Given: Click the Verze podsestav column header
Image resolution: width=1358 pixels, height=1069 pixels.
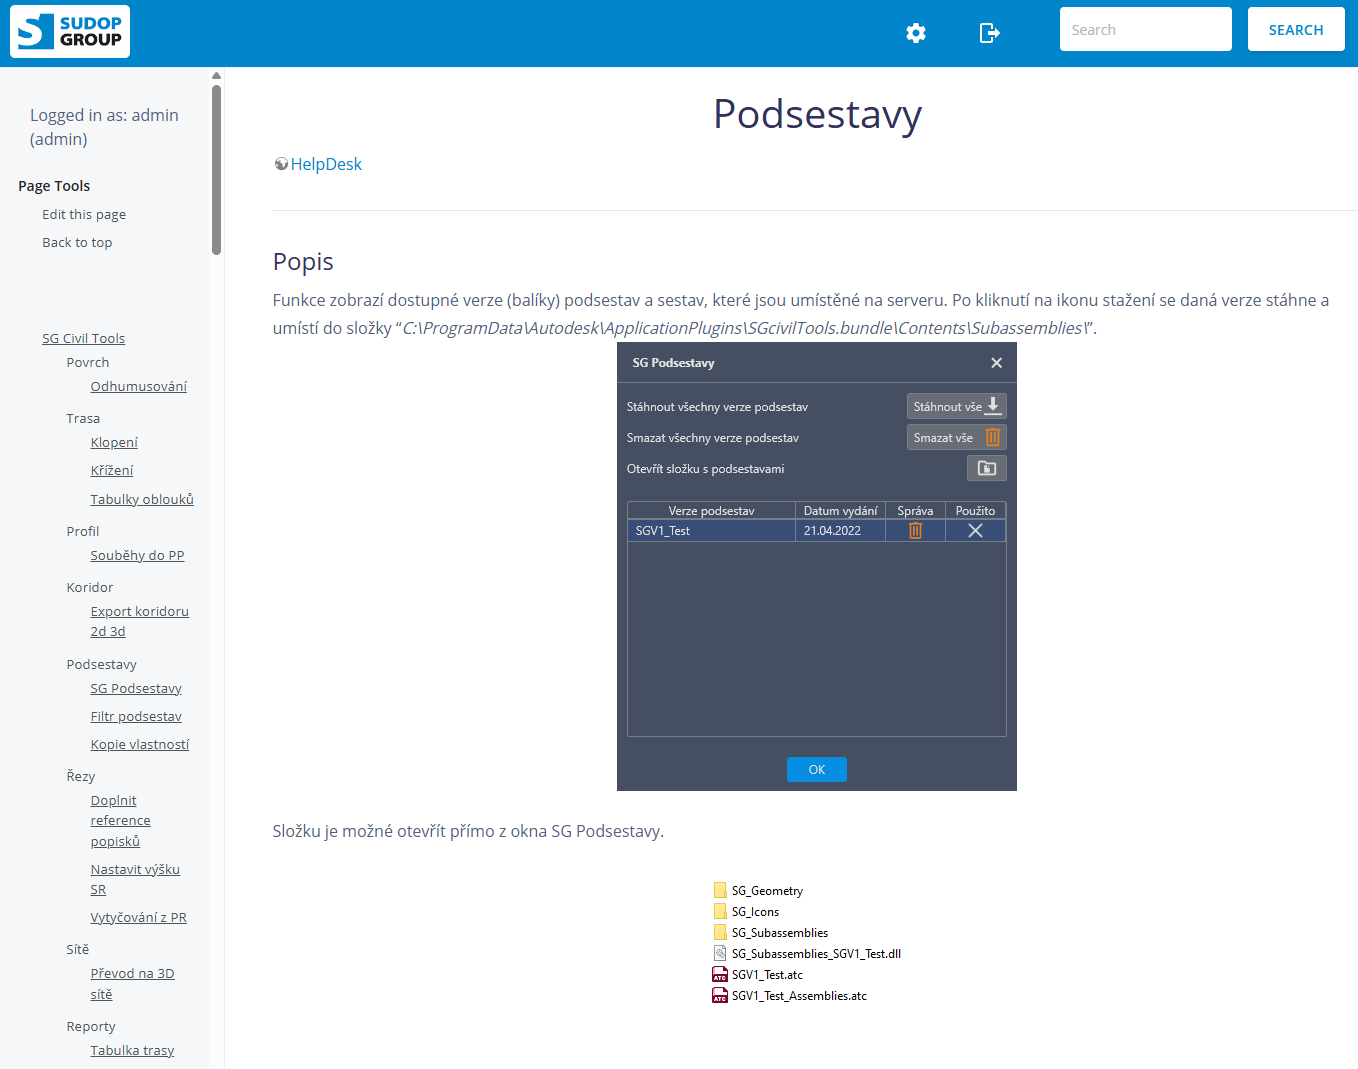Looking at the screenshot, I should pos(711,510).
